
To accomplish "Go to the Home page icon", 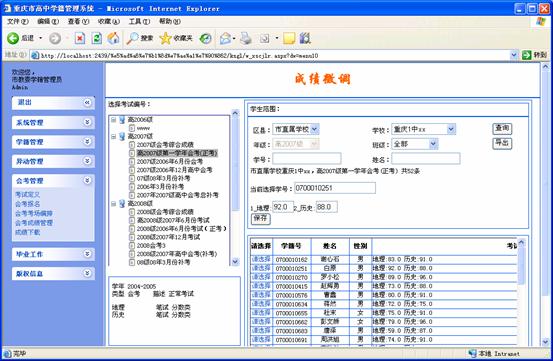I will pos(113,38).
